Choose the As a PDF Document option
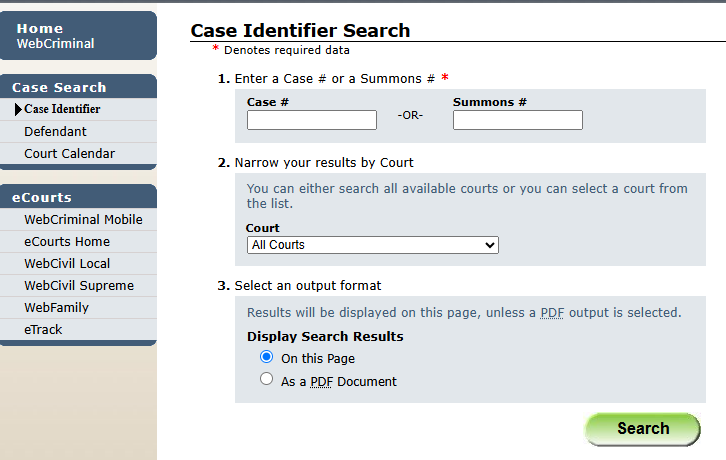 coord(266,379)
